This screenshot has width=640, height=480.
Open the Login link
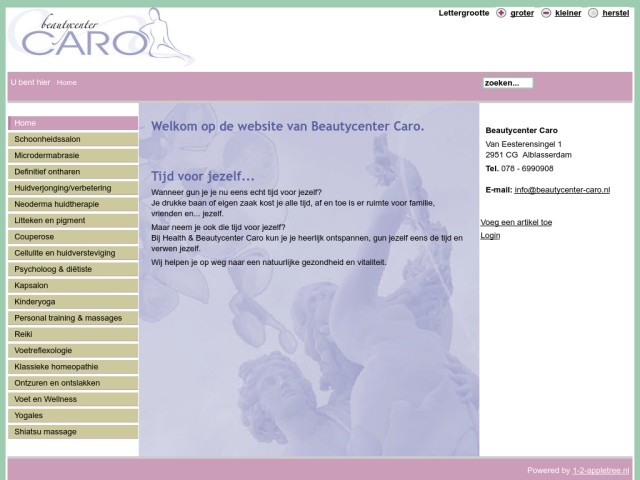(x=490, y=236)
